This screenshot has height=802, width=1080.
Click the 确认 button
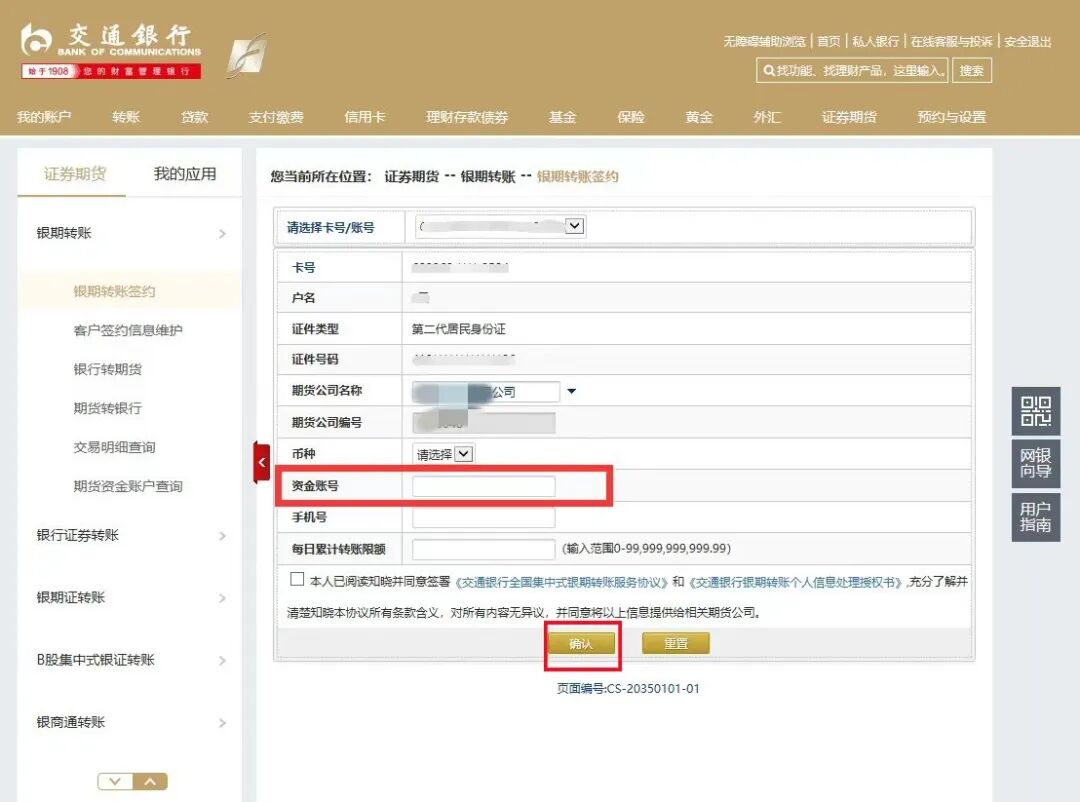pyautogui.click(x=581, y=644)
